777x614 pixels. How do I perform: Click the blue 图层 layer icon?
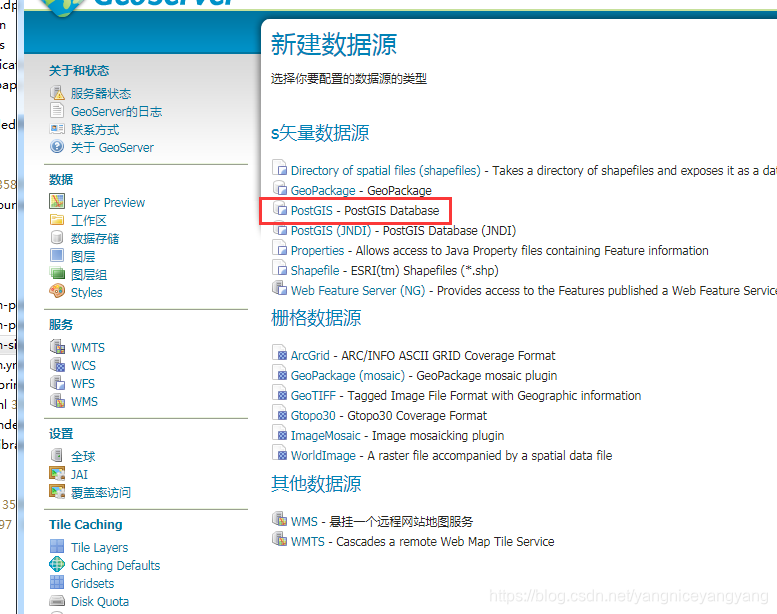coord(57,255)
